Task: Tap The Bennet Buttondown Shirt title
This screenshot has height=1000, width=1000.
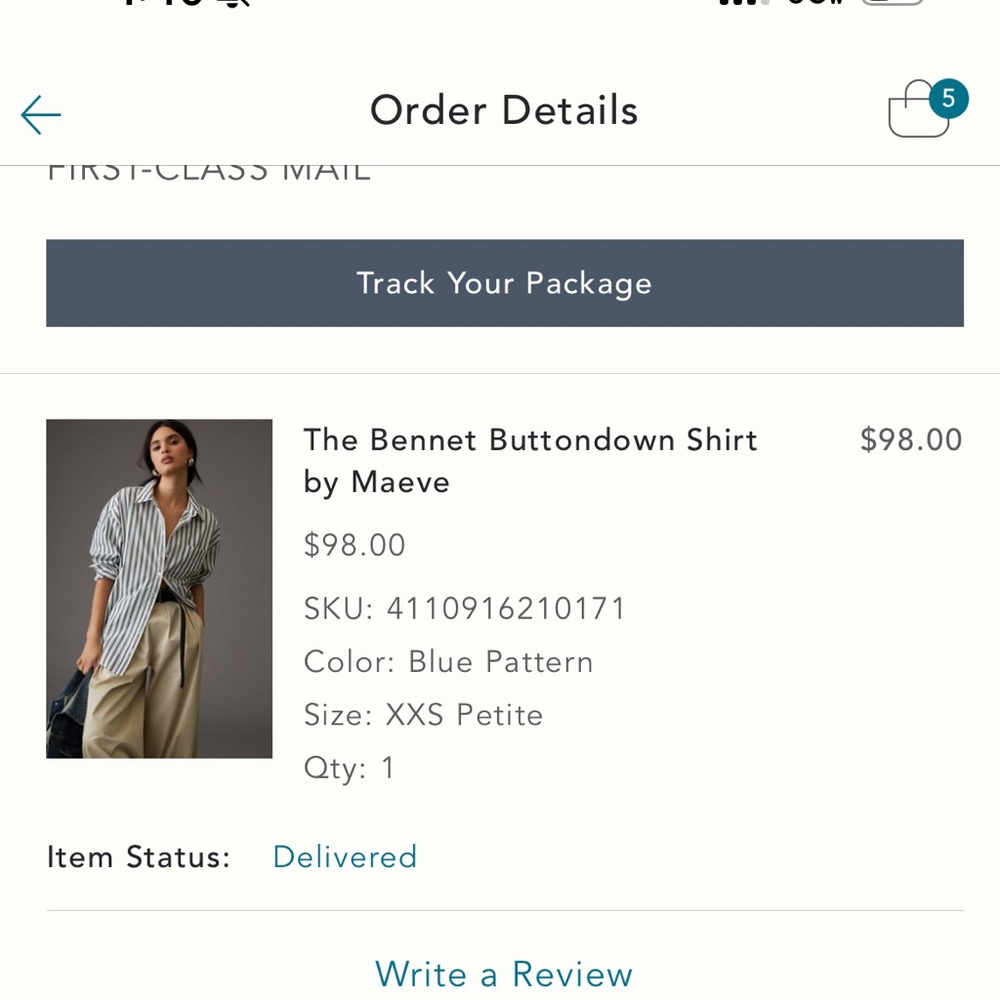Action: [x=531, y=460]
